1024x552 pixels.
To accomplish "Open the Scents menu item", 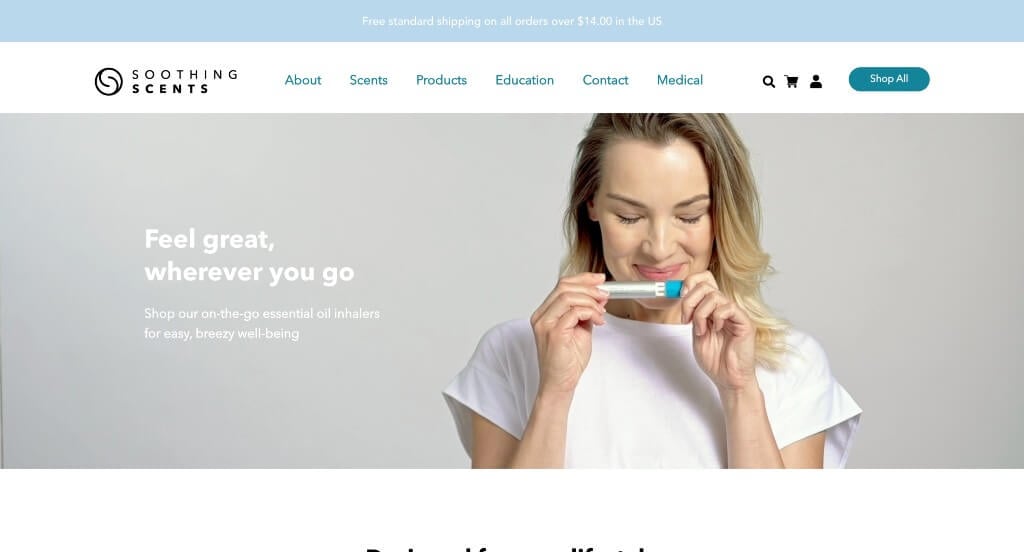I will point(368,80).
